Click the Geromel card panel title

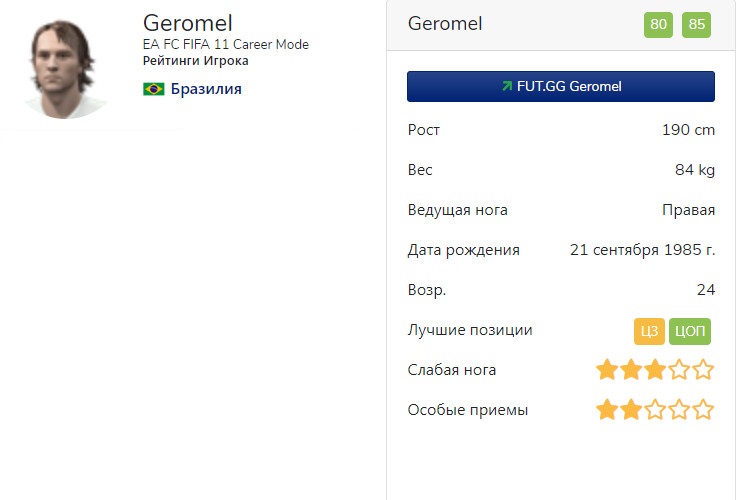click(x=445, y=24)
